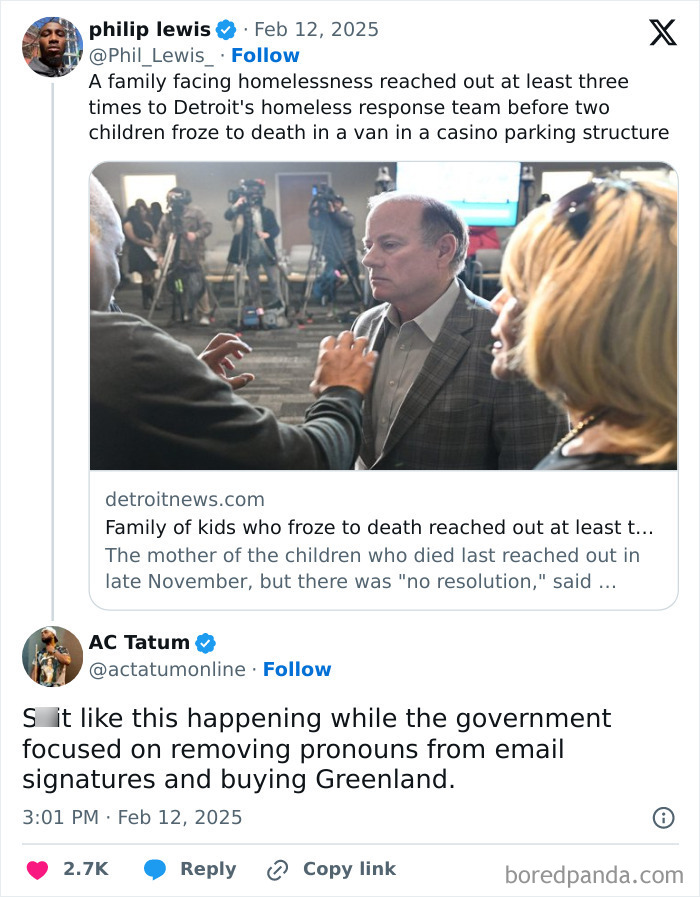700x897 pixels.
Task: Follow the @actatumonline account
Action: pos(297,670)
